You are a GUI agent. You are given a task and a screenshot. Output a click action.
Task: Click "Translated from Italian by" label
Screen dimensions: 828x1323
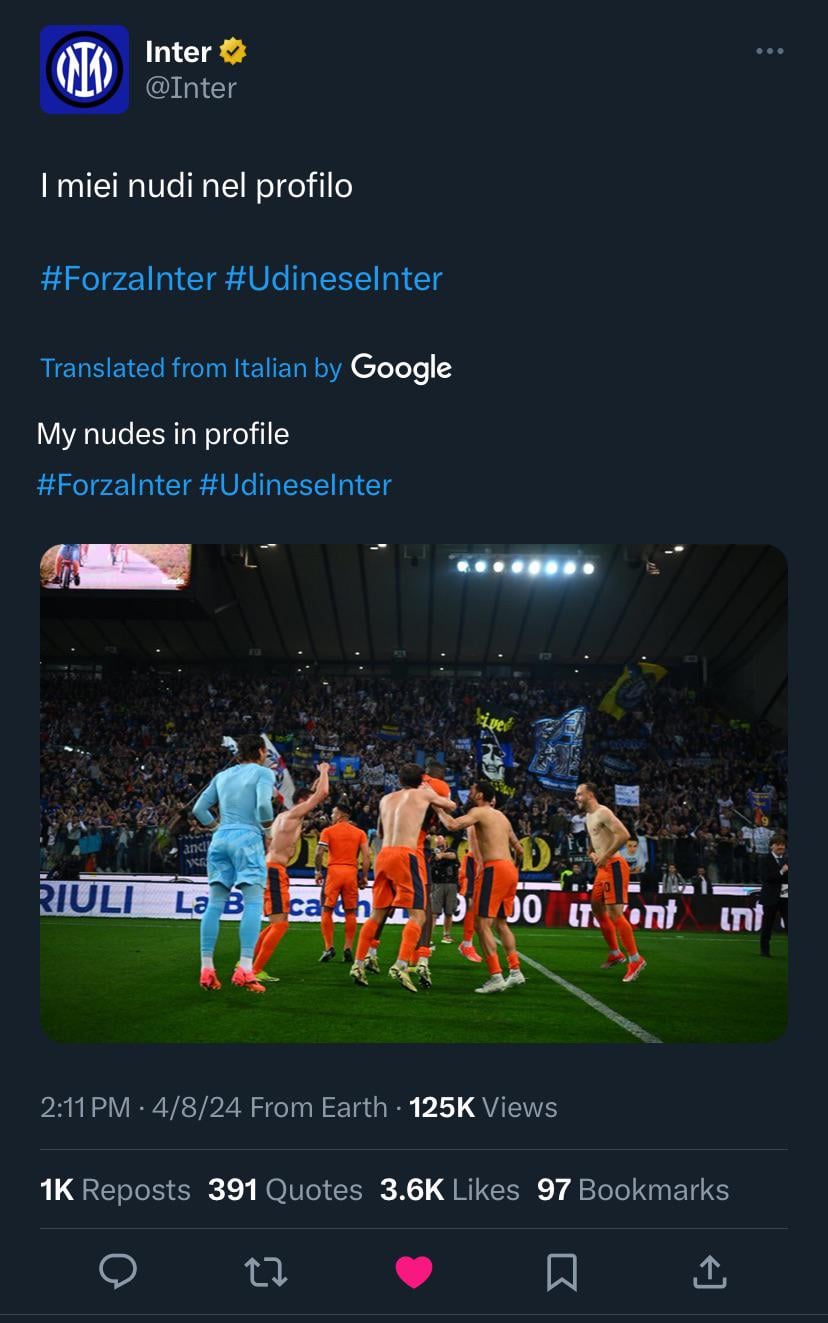191,368
